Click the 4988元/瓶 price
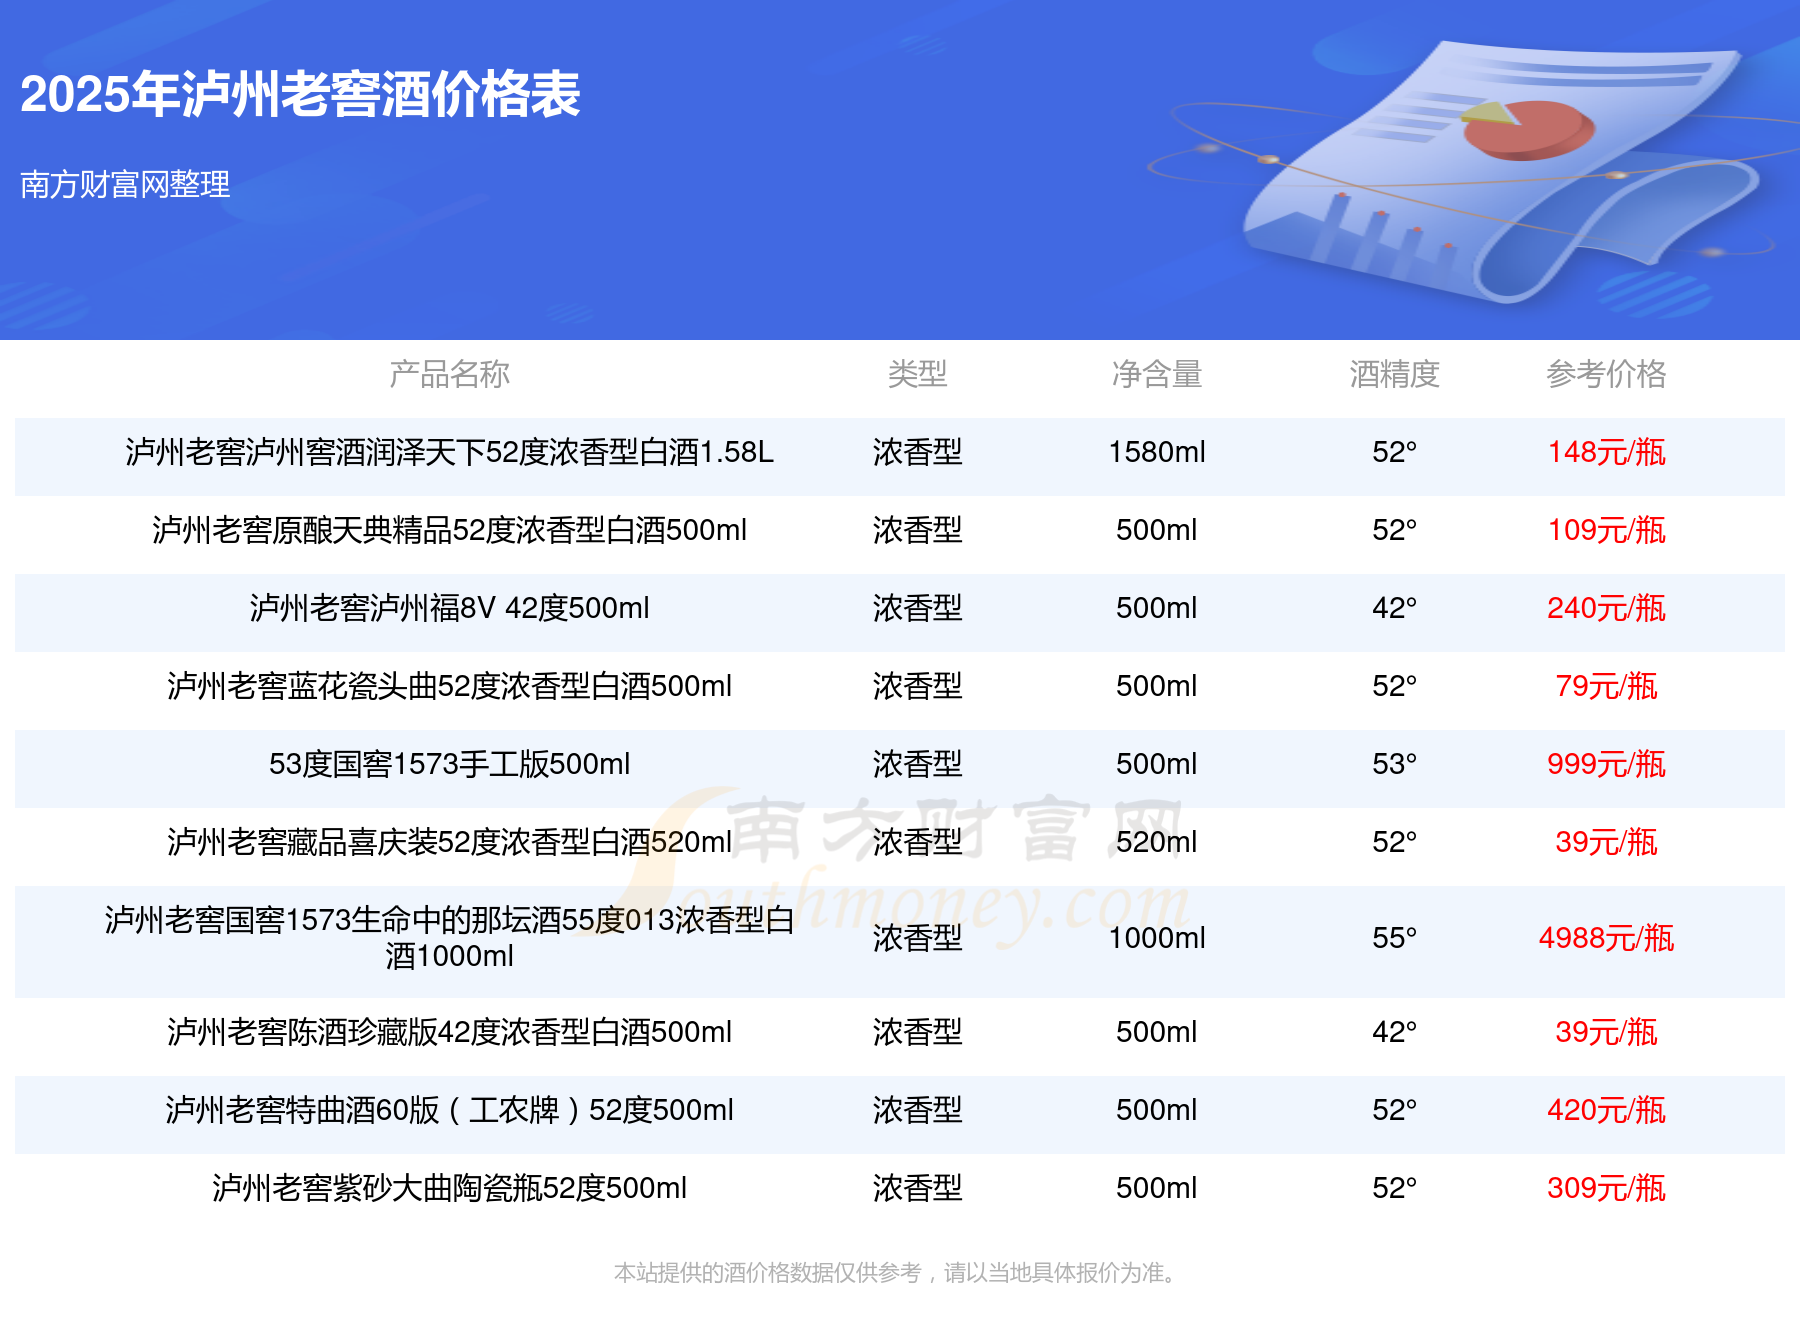1800x1318 pixels. pos(1606,938)
